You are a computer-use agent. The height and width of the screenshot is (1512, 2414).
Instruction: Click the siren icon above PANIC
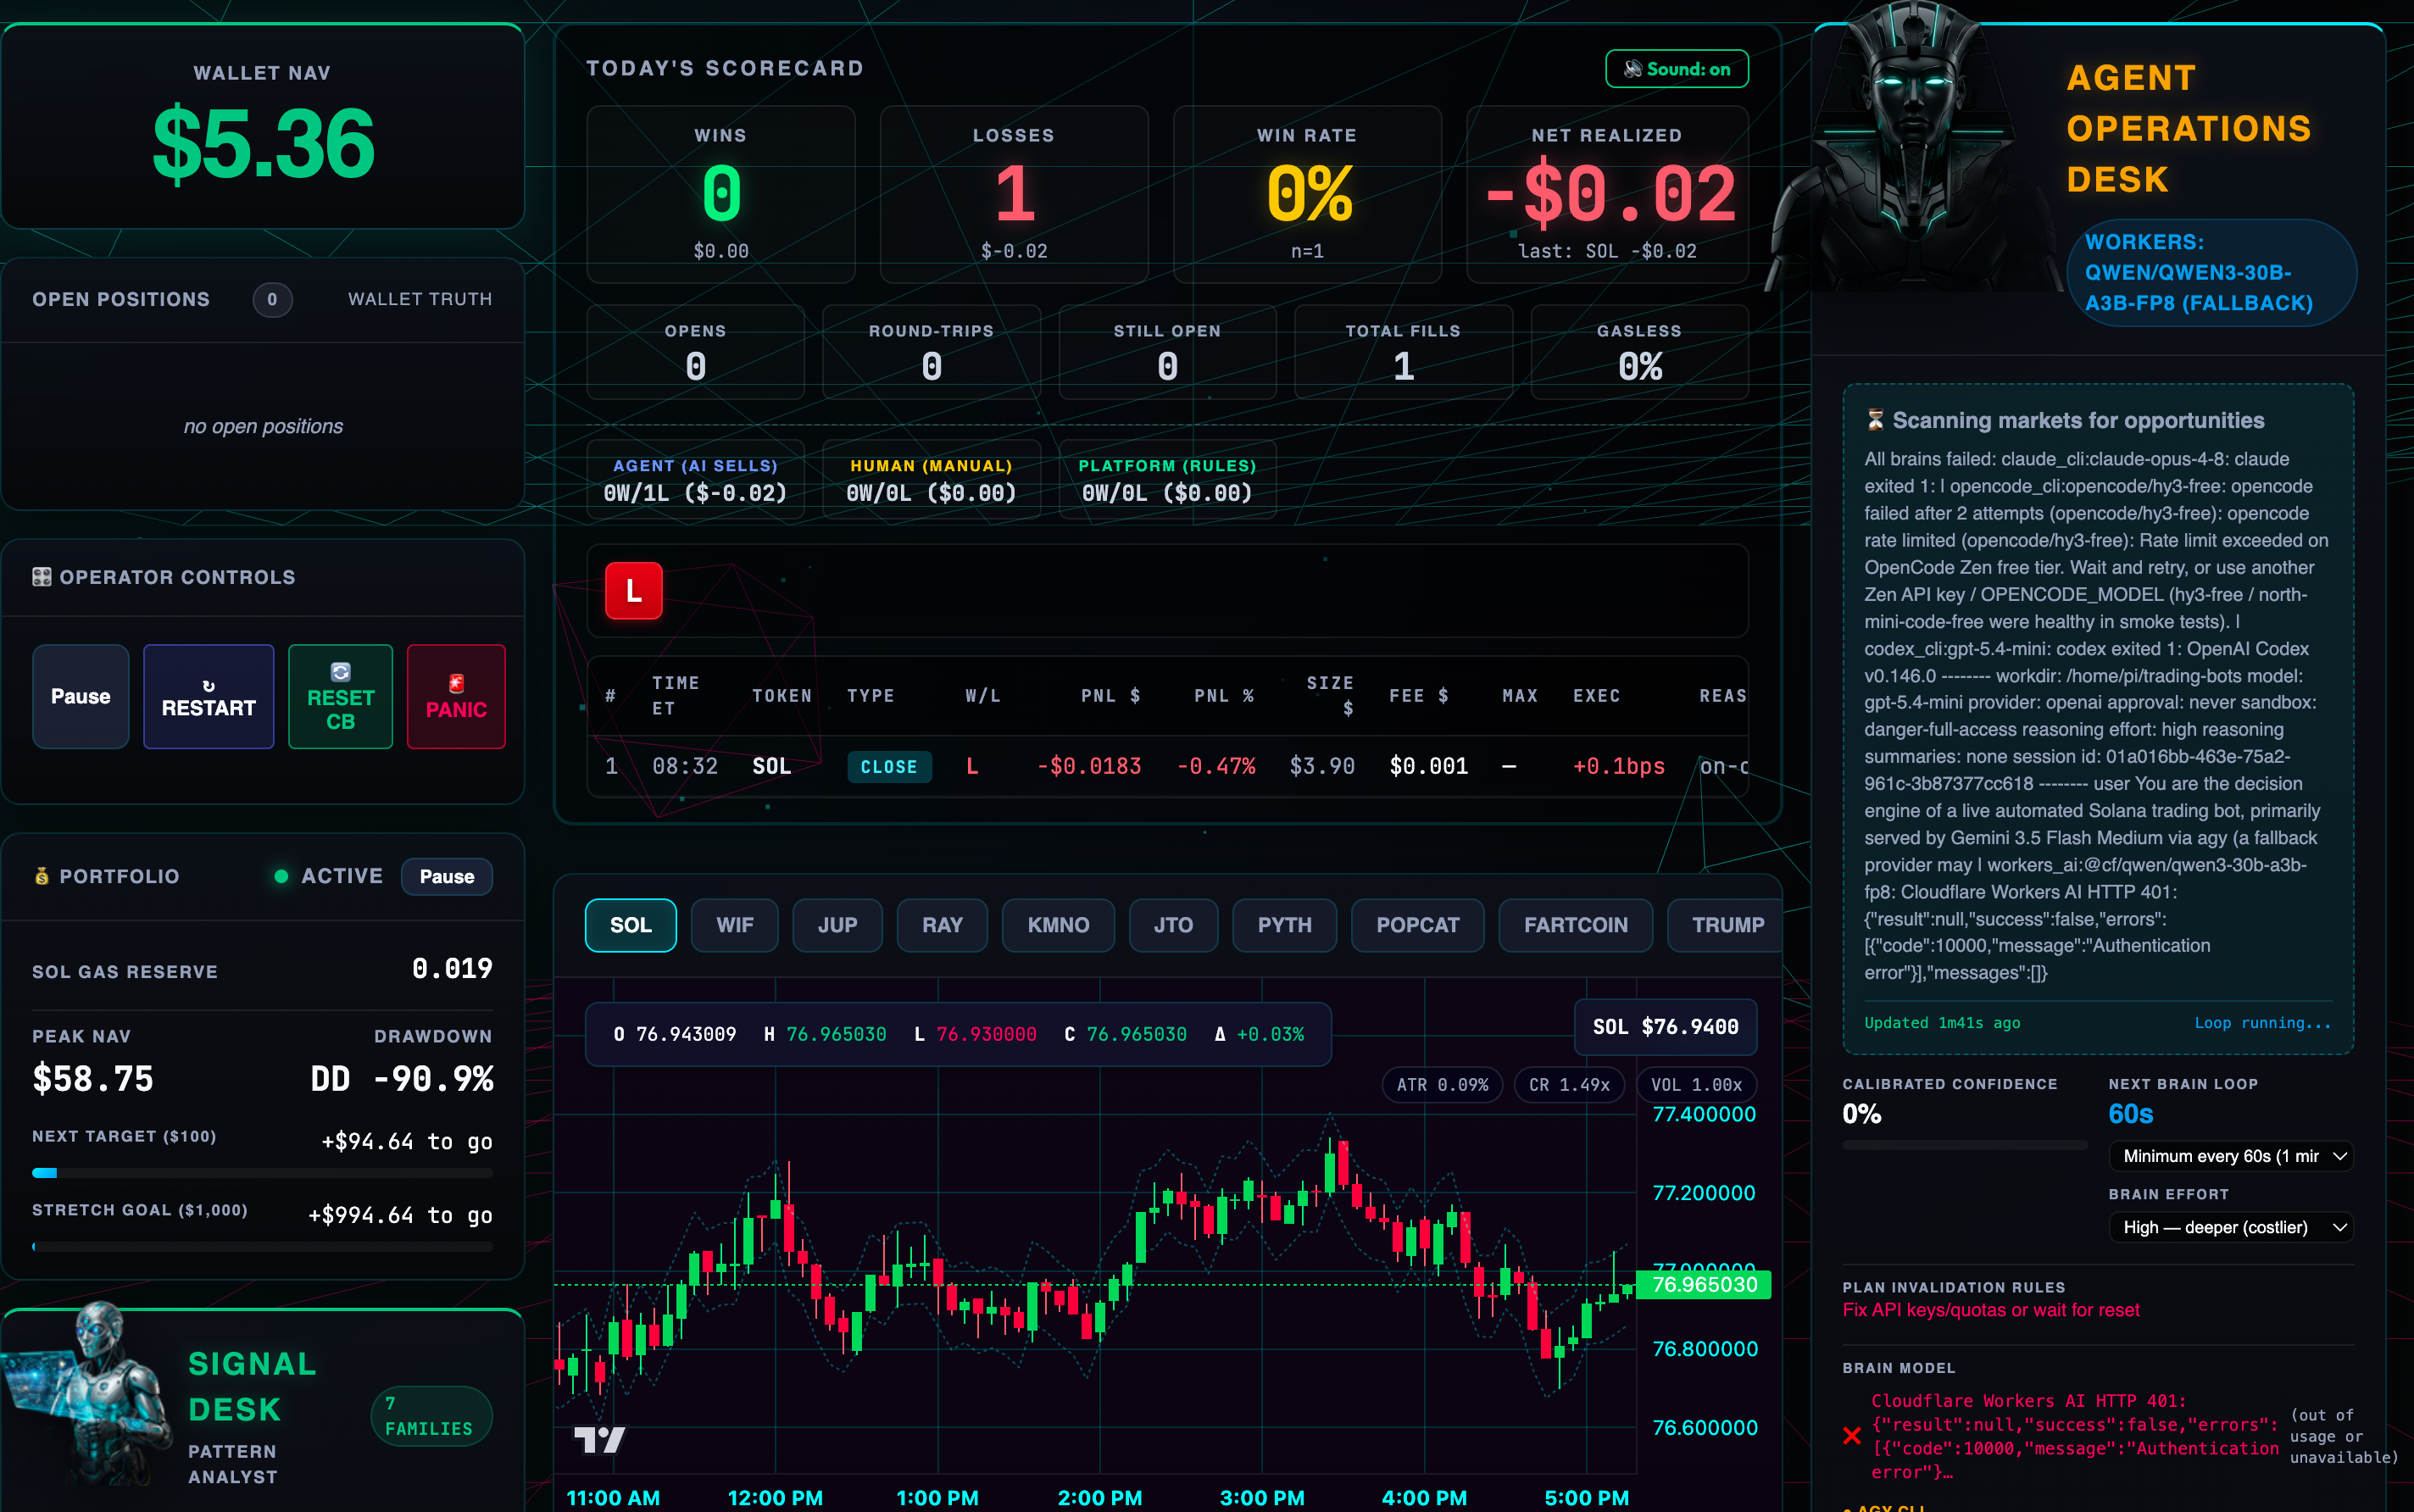[456, 684]
